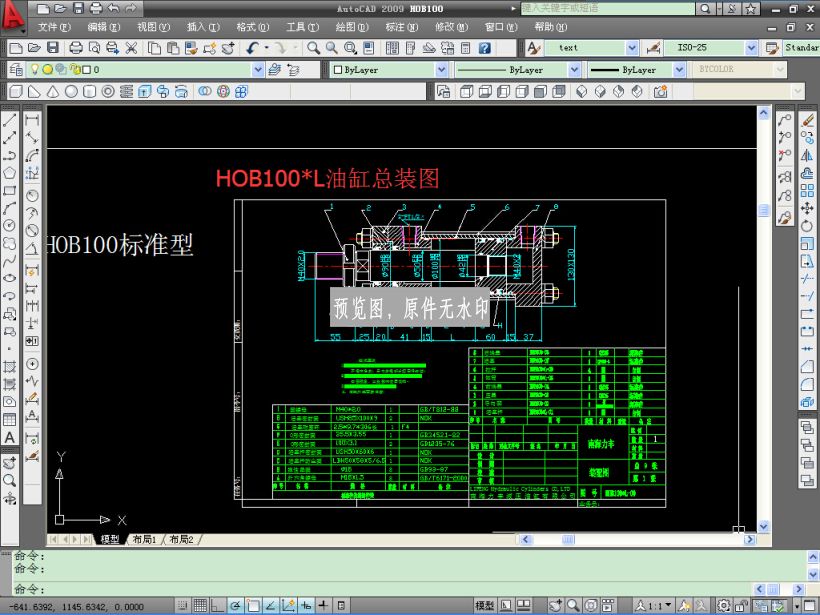Toggle Grid display in status bar

click(x=200, y=606)
